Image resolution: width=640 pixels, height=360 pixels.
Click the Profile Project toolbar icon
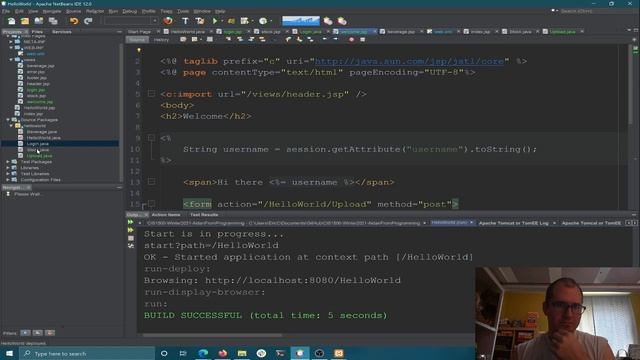tap(263, 21)
